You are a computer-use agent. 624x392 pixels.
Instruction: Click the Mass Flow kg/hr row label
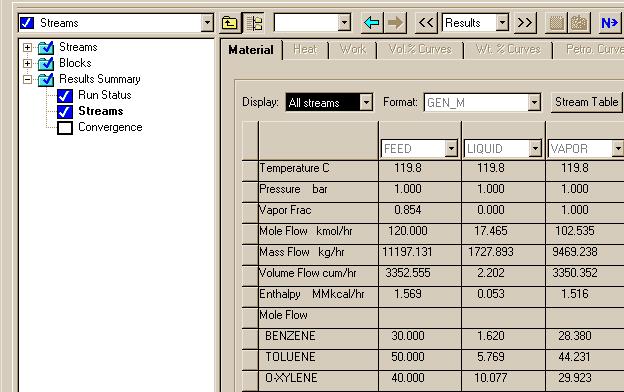[302, 252]
